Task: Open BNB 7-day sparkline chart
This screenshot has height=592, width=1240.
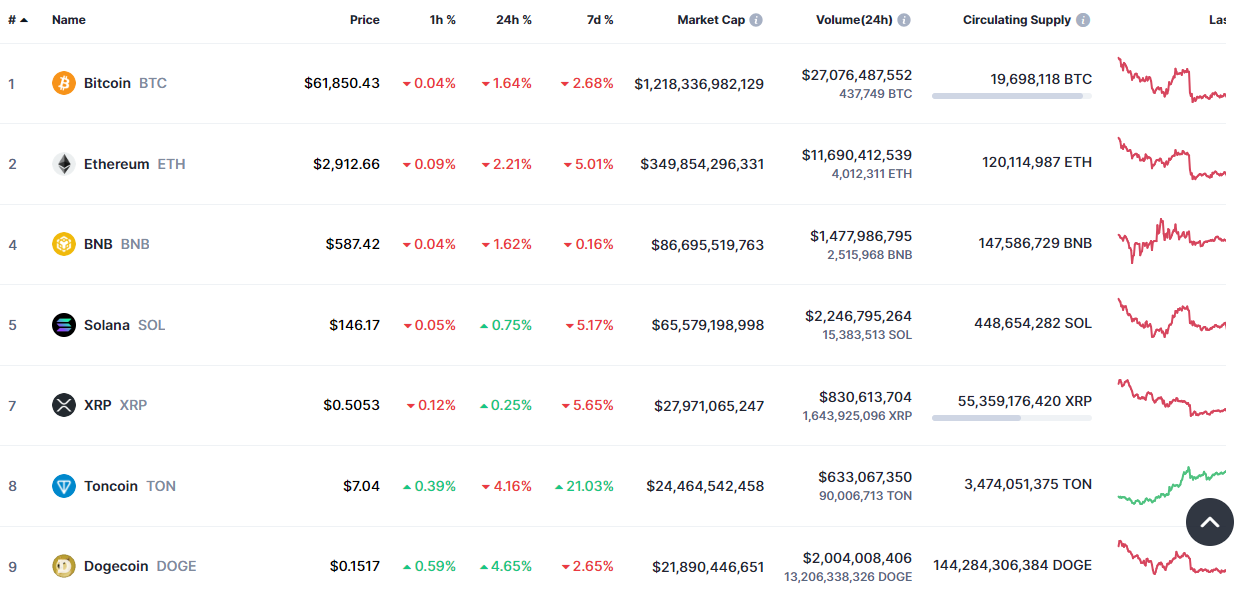Action: [1171, 240]
